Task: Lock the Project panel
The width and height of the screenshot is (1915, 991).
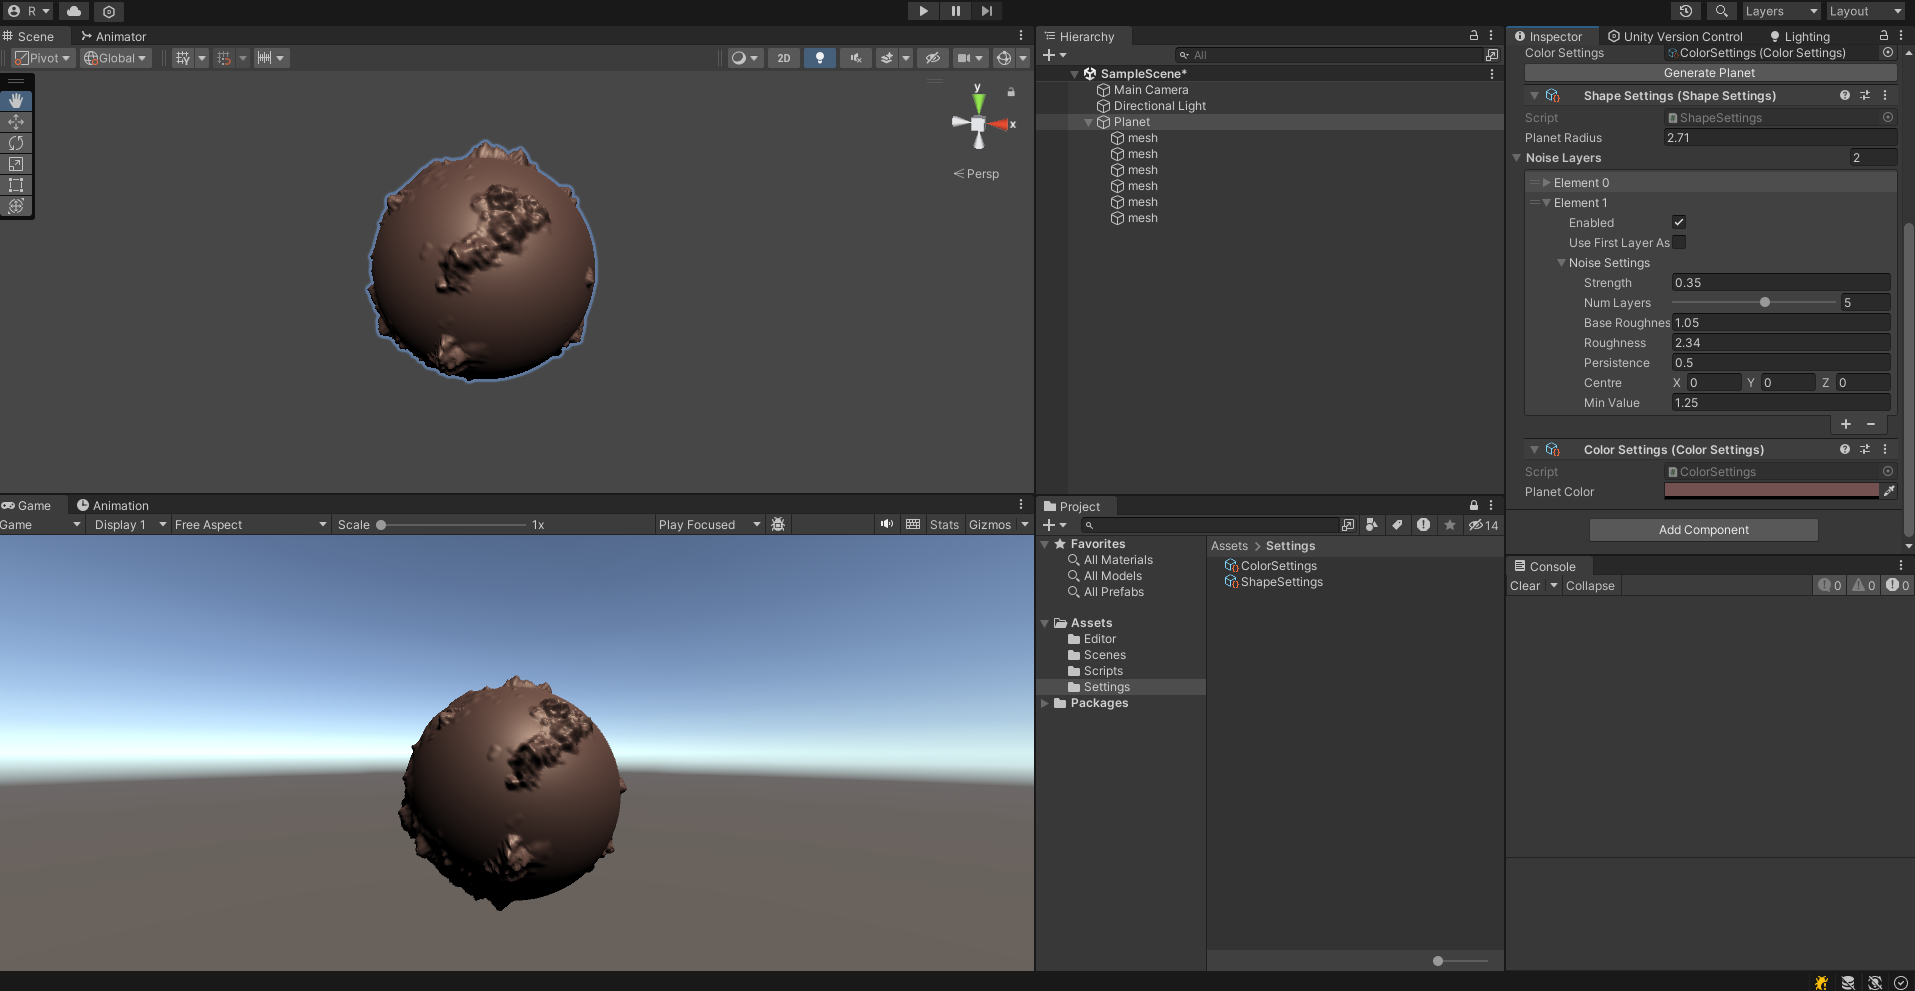Action: 1474,505
